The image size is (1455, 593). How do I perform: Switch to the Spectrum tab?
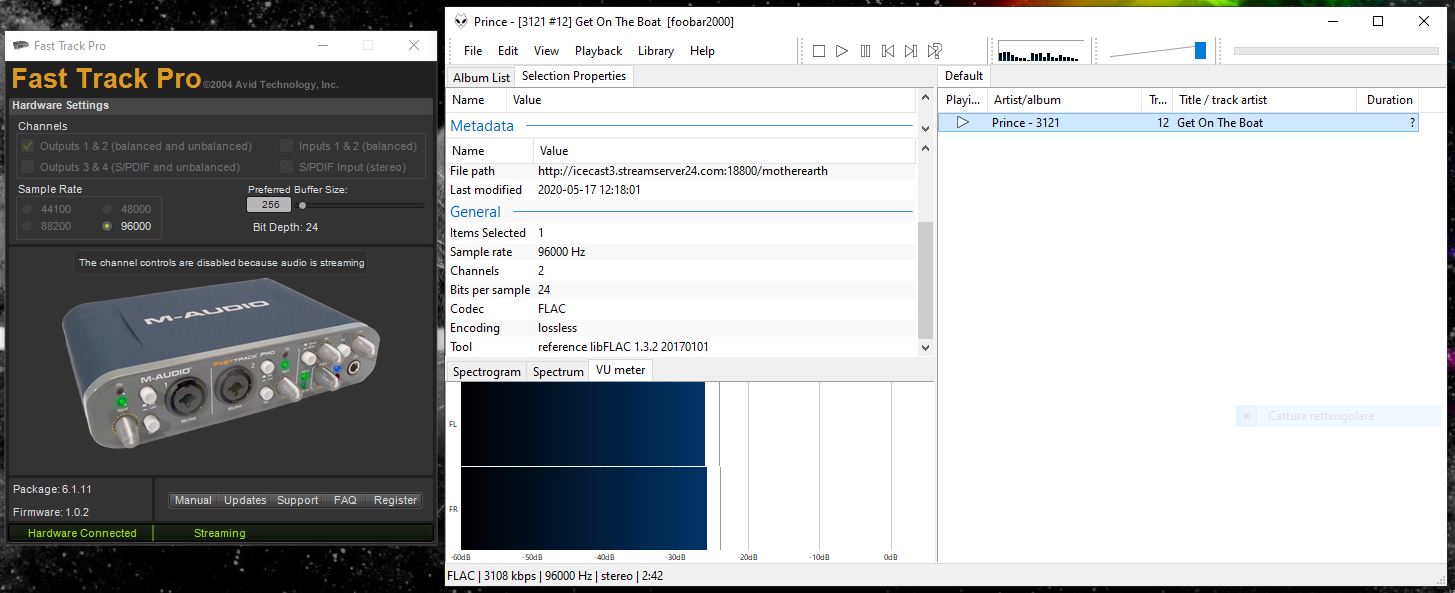558,371
